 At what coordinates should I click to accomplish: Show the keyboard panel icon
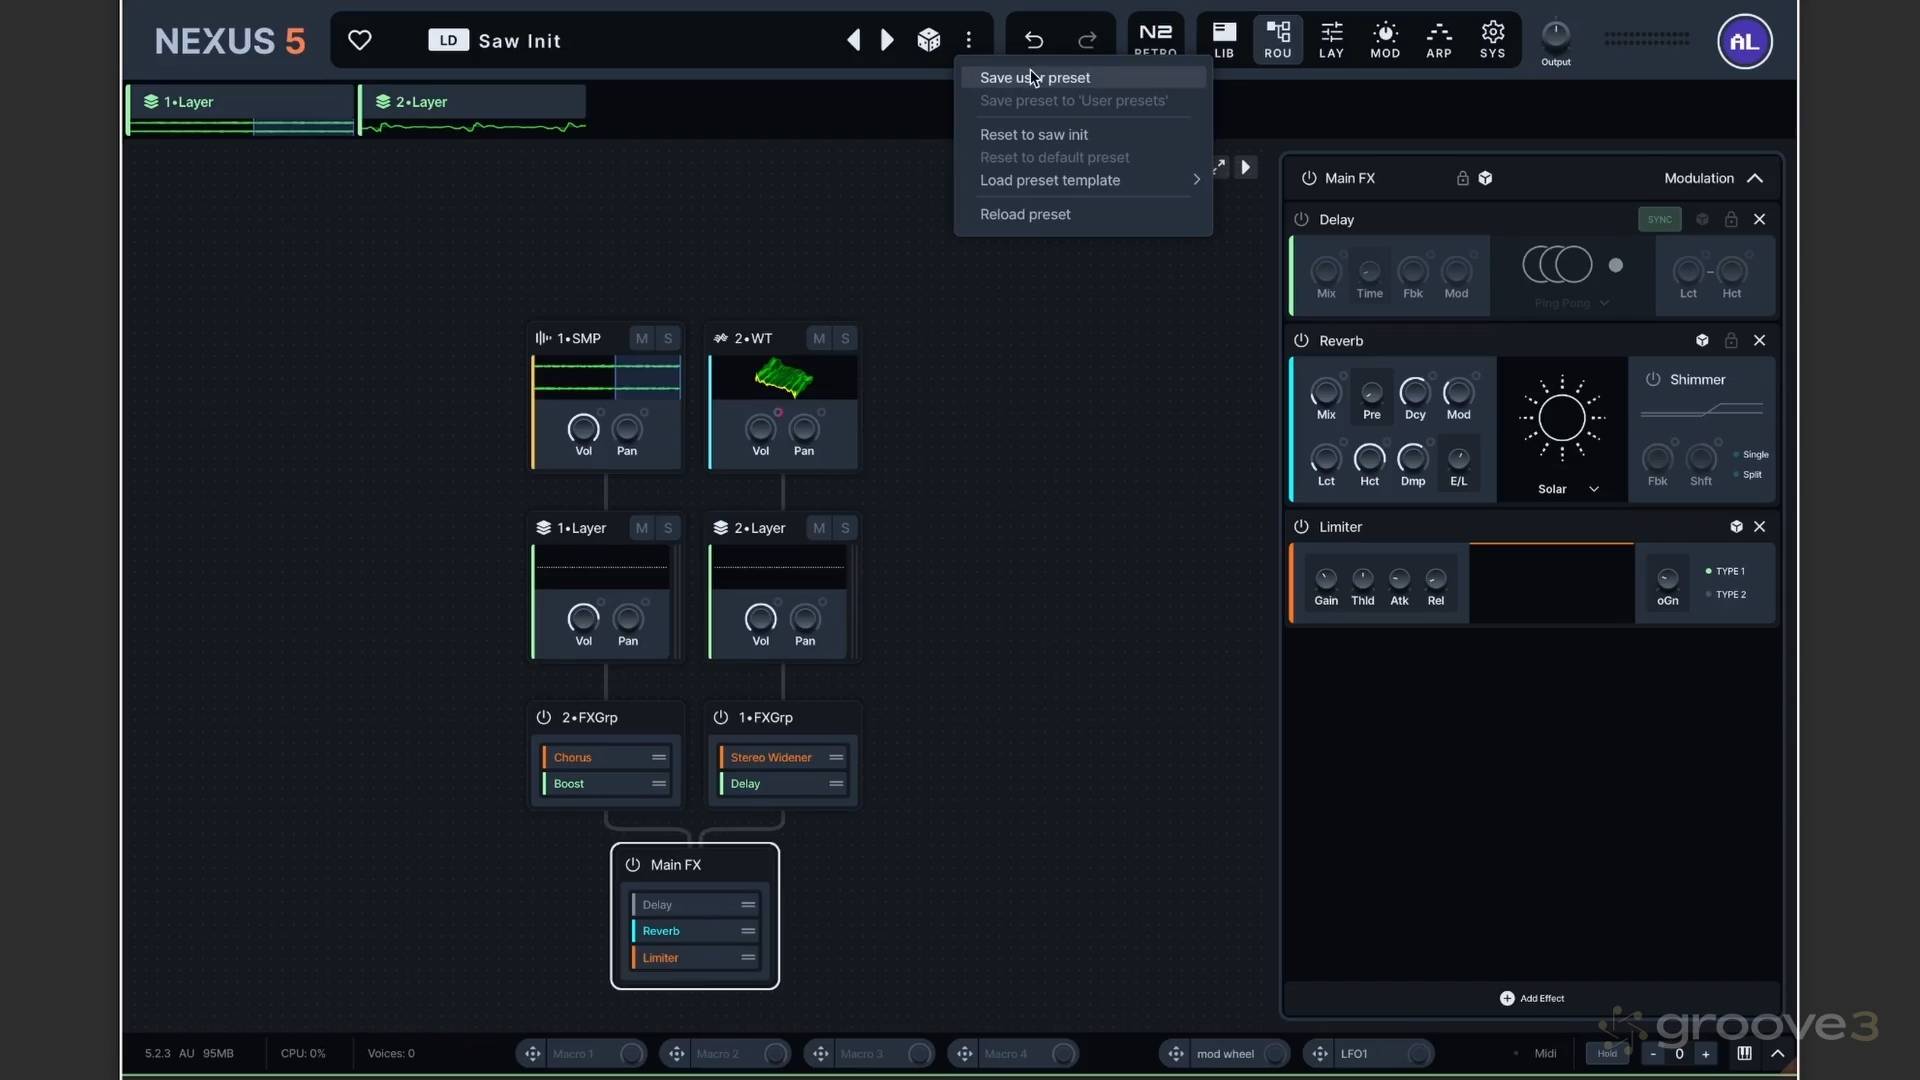click(1744, 1053)
